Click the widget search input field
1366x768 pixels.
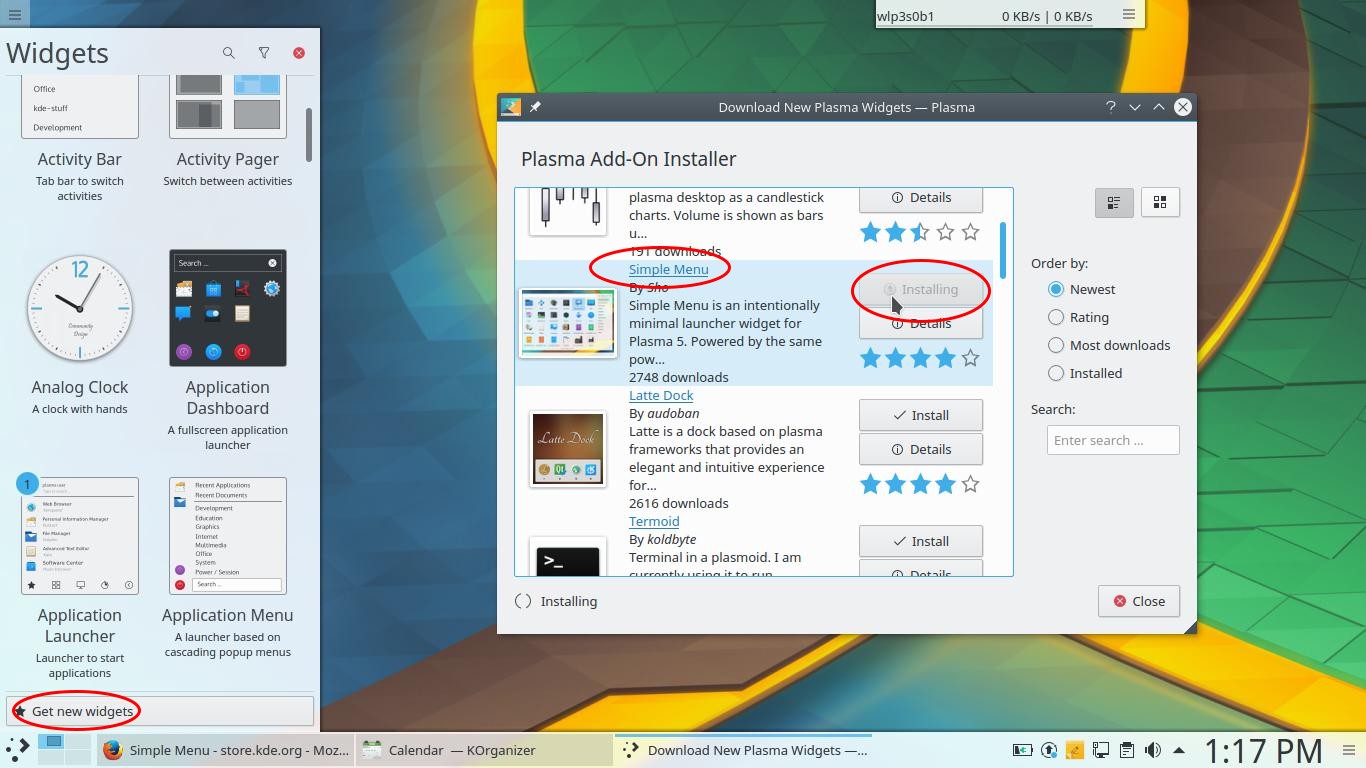point(1112,440)
